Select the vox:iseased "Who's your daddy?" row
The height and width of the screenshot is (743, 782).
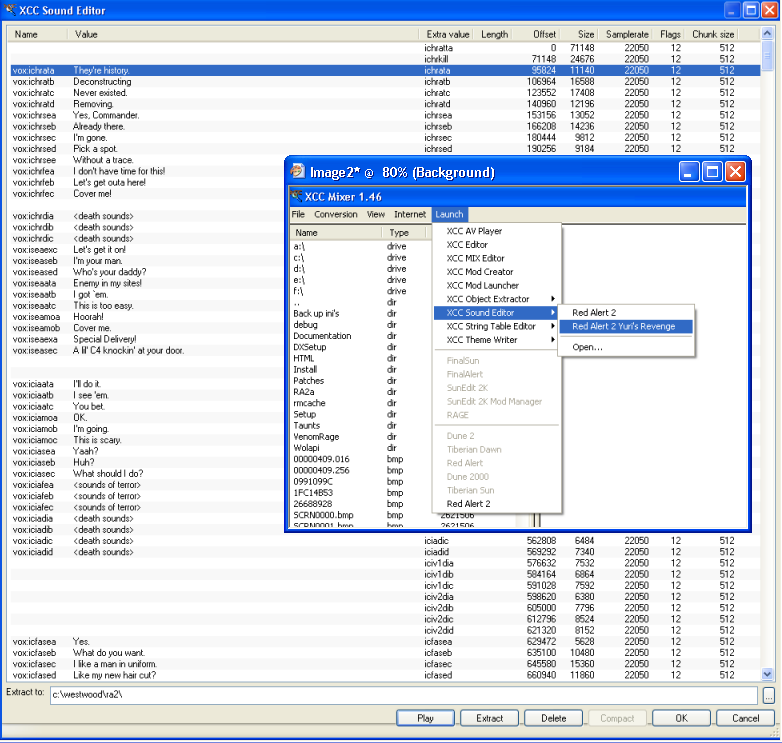147,272
